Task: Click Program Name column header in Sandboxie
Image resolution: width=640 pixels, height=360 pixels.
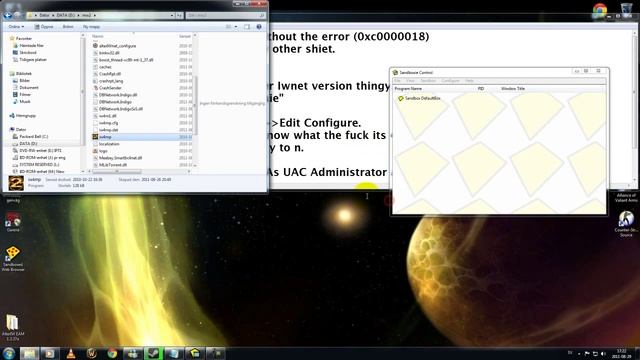Action: 408,89
